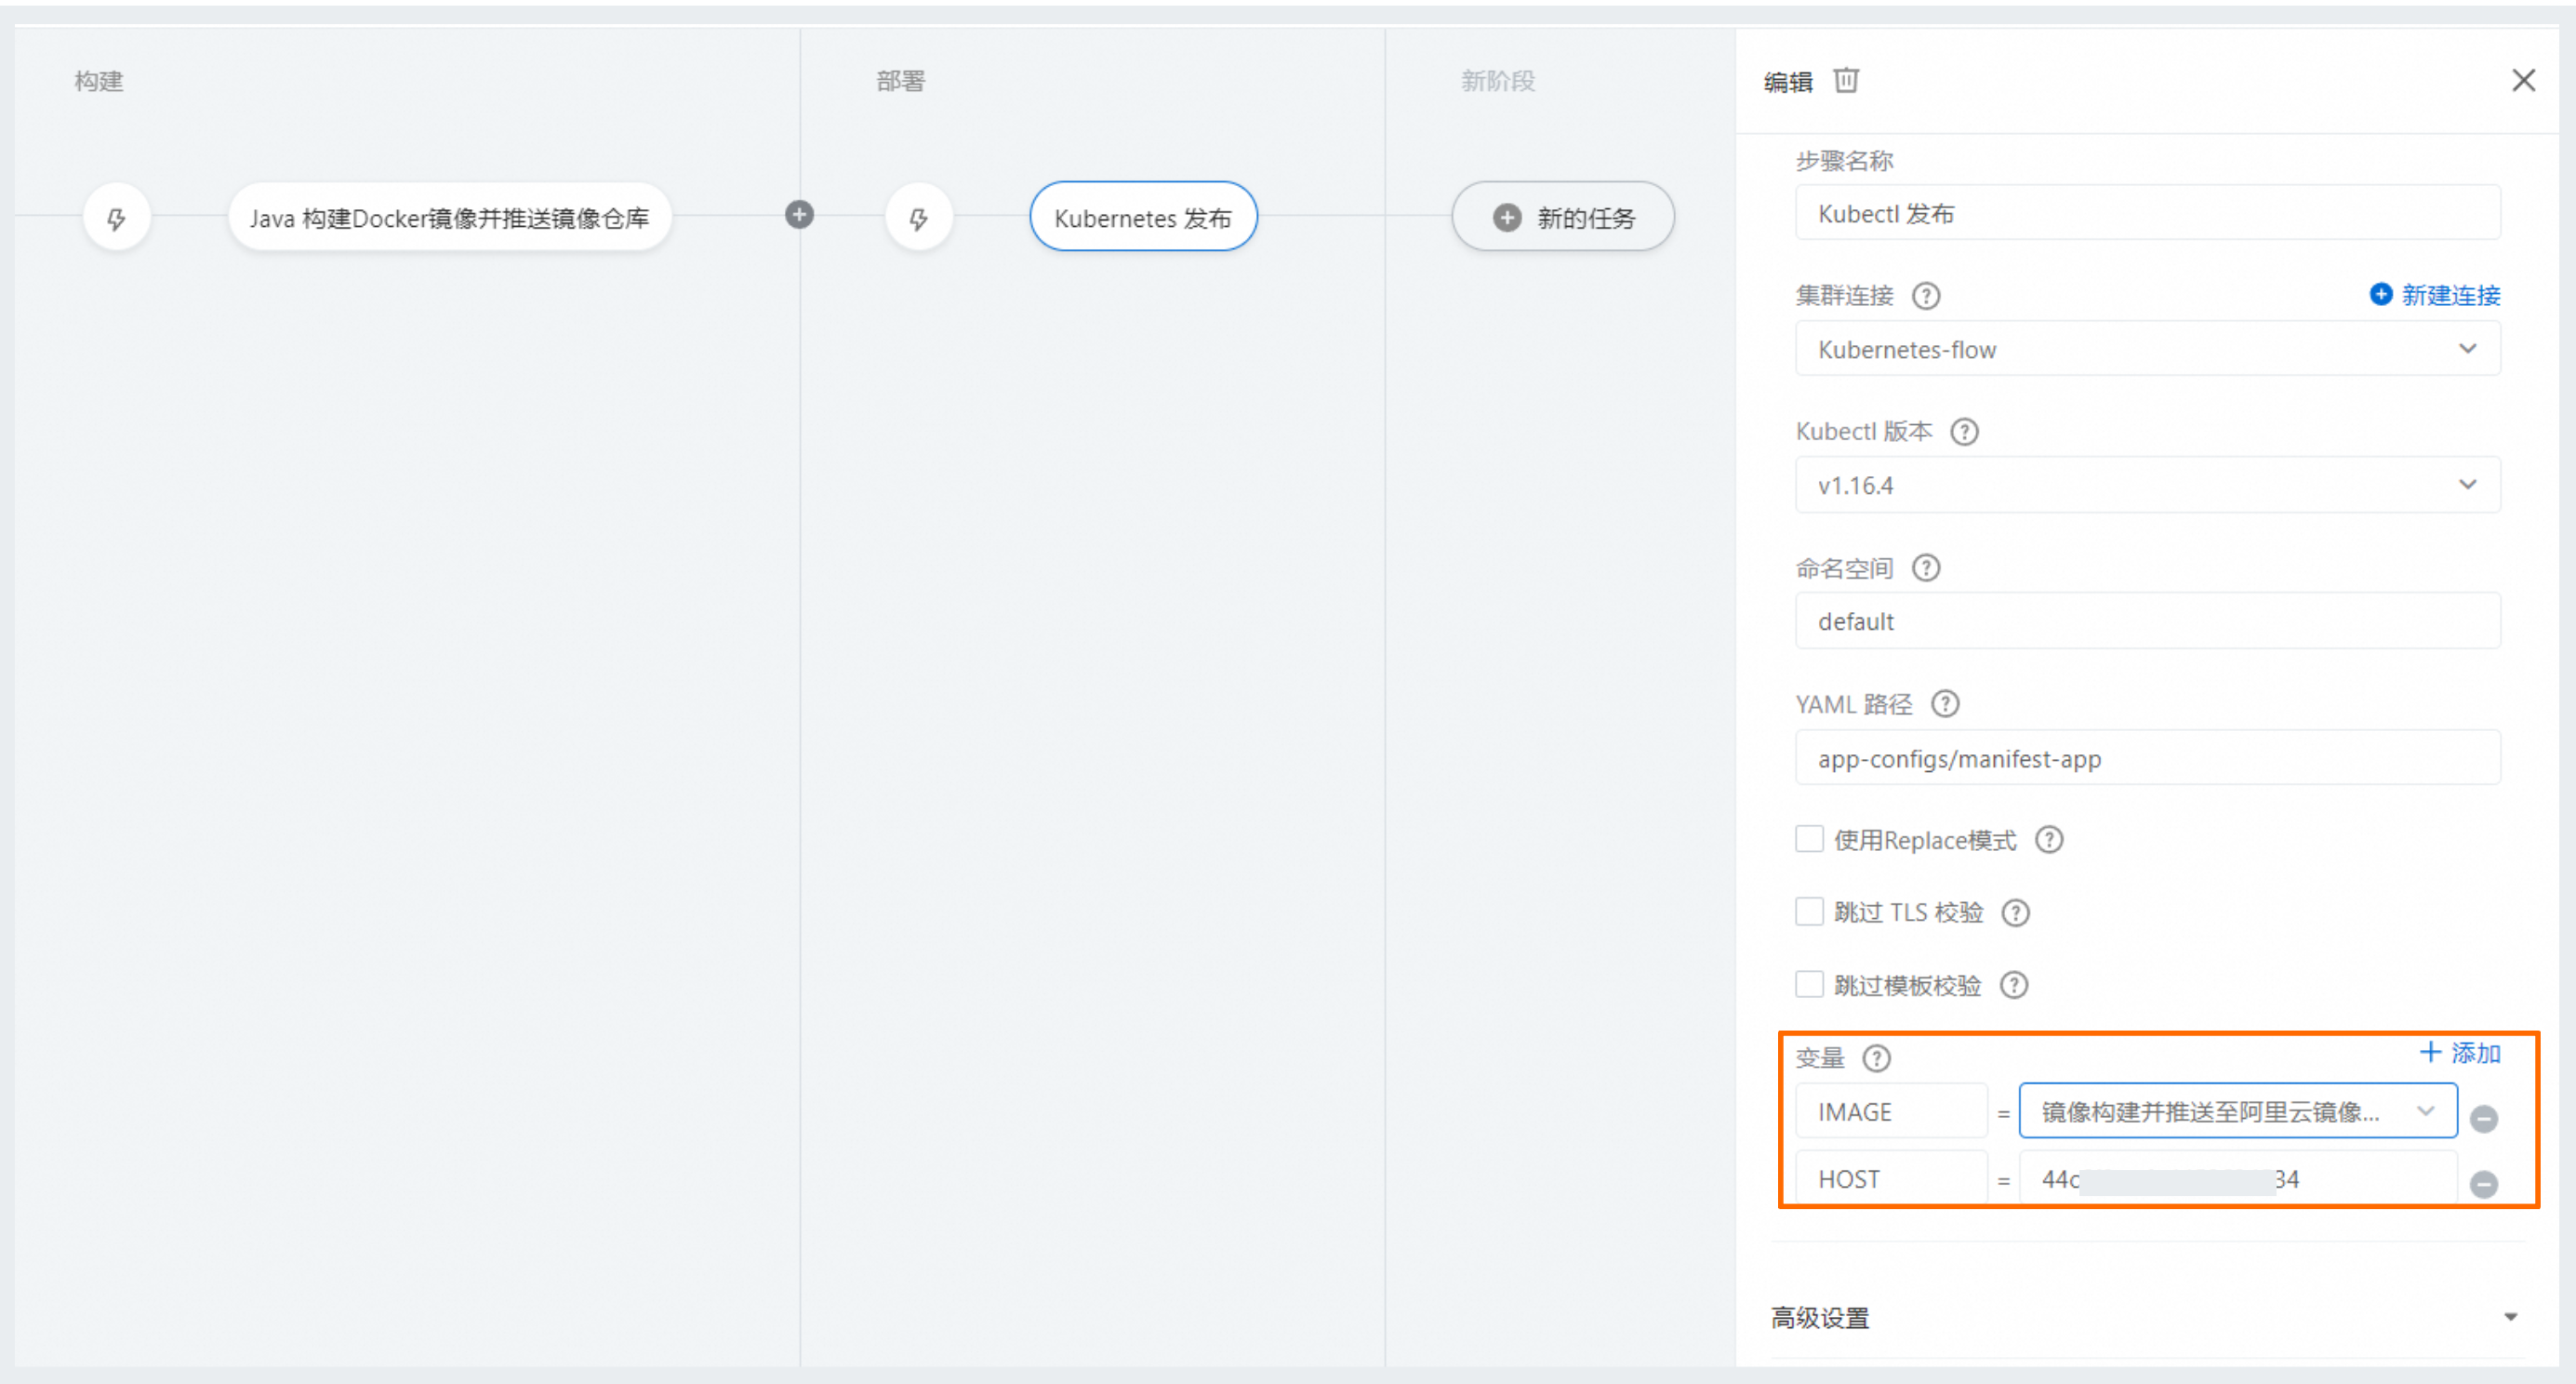Open the Kubectl 版本 dropdown showing v1.16.4
The height and width of the screenshot is (1384, 2576).
[2148, 485]
